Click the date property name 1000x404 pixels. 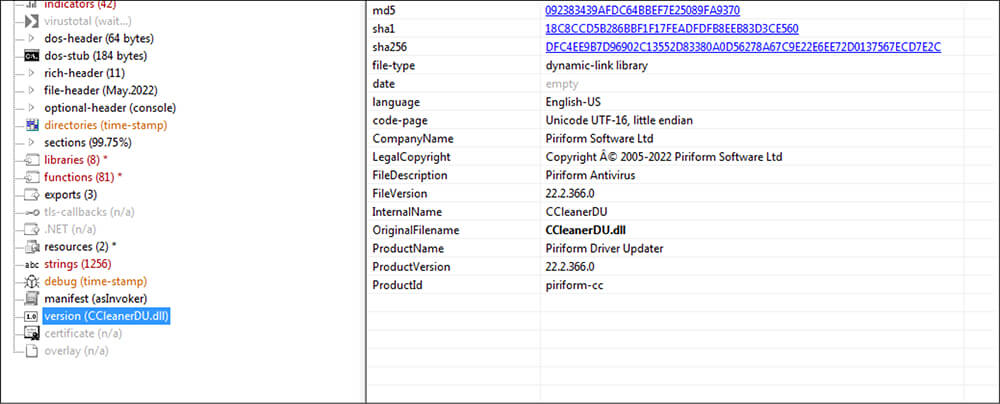pos(383,84)
